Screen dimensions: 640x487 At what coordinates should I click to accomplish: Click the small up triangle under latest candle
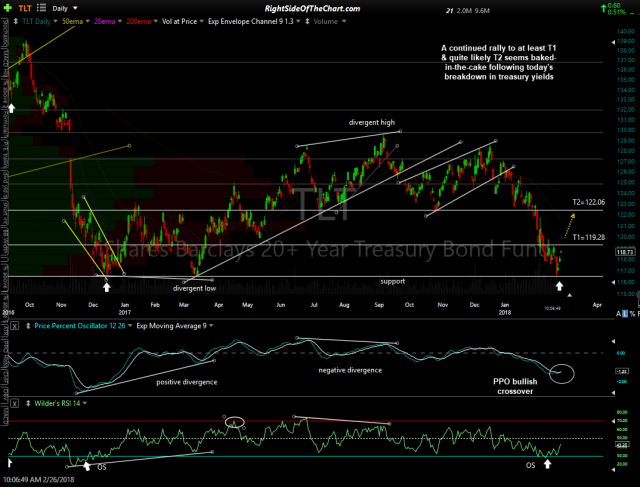click(569, 295)
